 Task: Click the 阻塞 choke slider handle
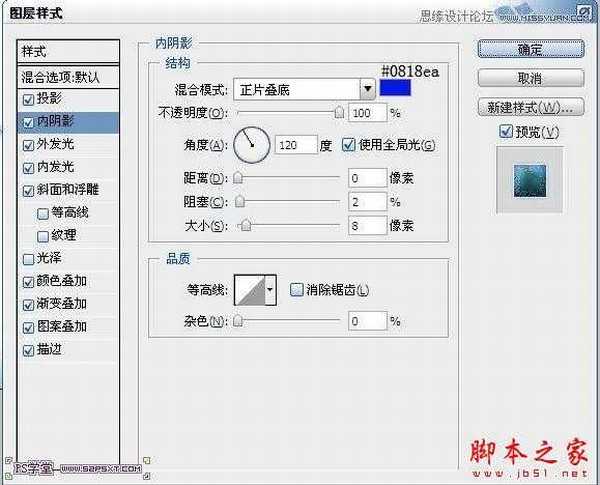click(240, 201)
